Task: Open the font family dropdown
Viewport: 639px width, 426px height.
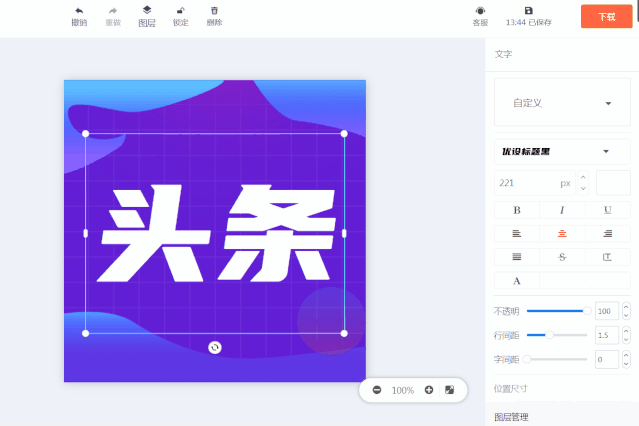Action: 562,152
